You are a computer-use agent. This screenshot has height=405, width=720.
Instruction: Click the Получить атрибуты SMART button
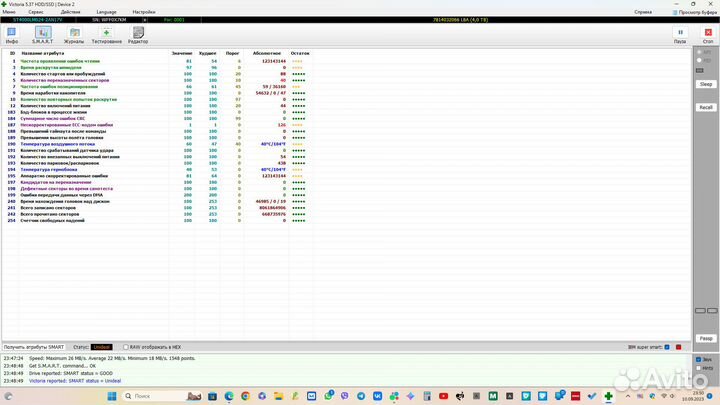pos(34,346)
